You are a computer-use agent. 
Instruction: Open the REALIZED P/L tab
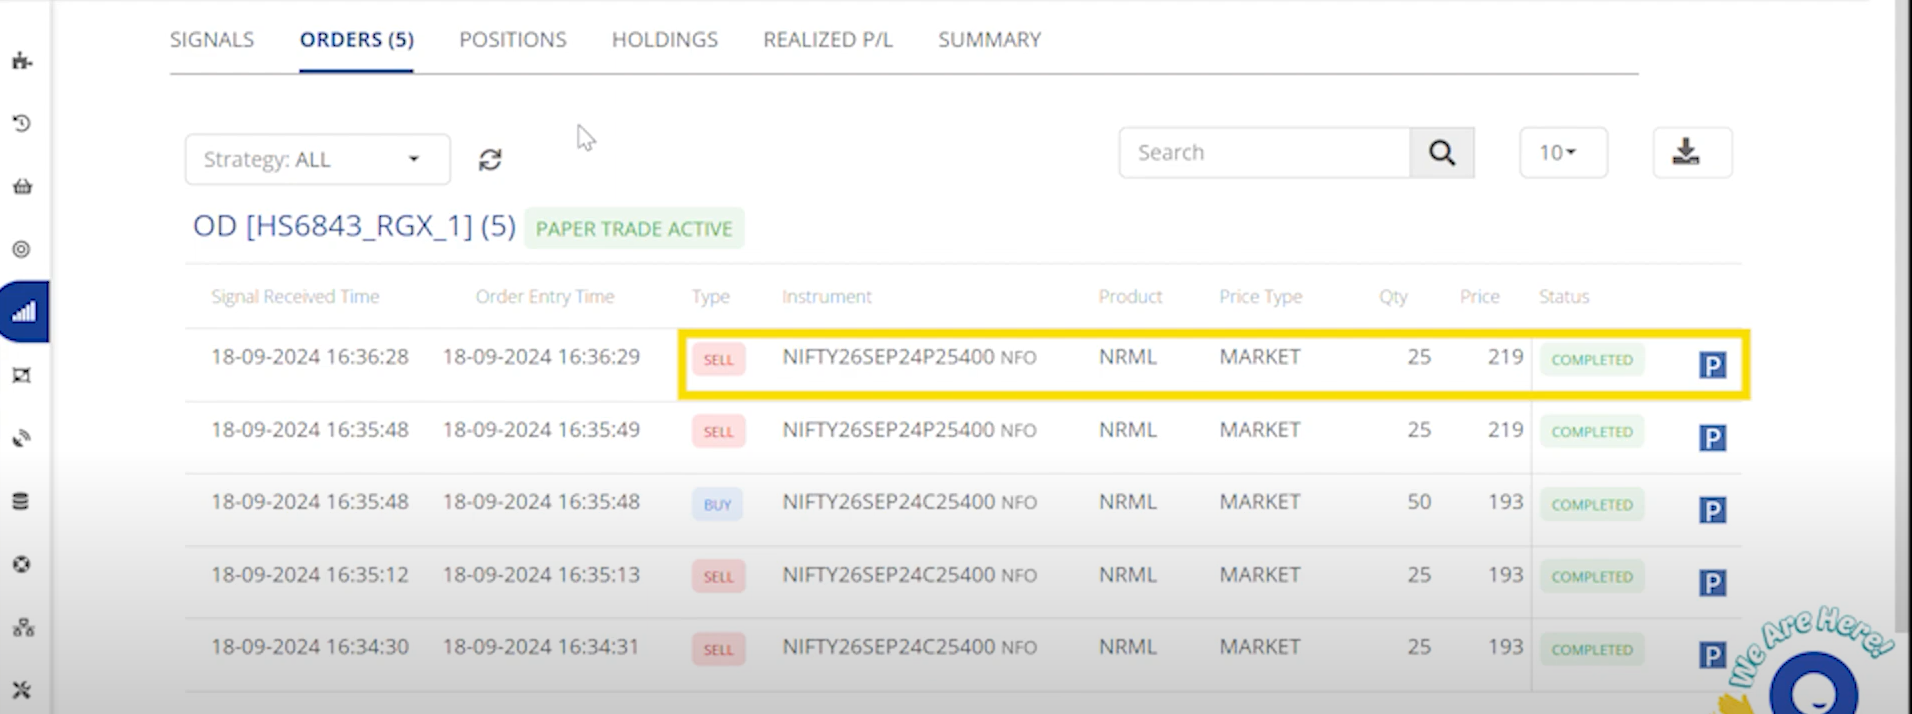coord(827,40)
